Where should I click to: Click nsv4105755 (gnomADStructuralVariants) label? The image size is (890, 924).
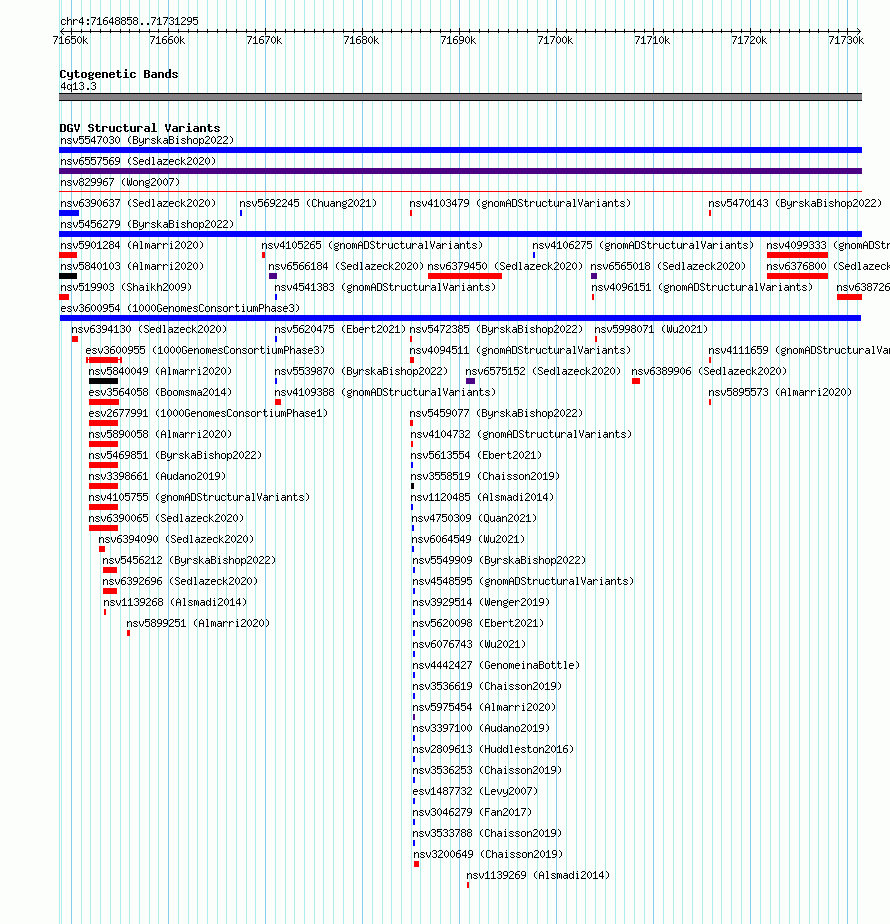tap(199, 497)
